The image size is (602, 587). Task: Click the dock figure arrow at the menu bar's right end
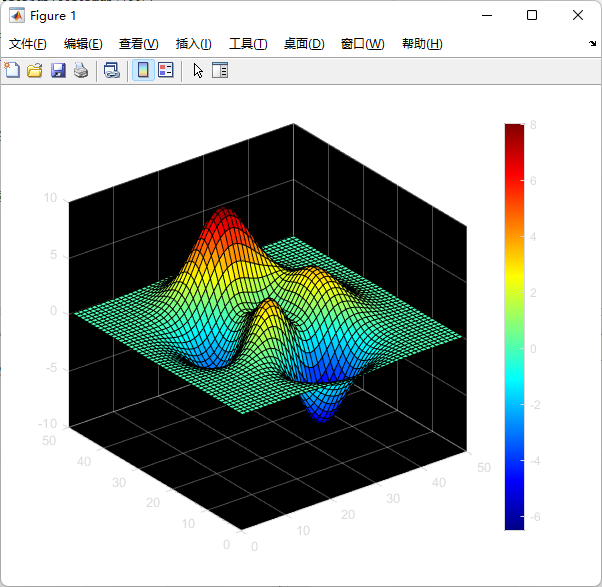(592, 43)
